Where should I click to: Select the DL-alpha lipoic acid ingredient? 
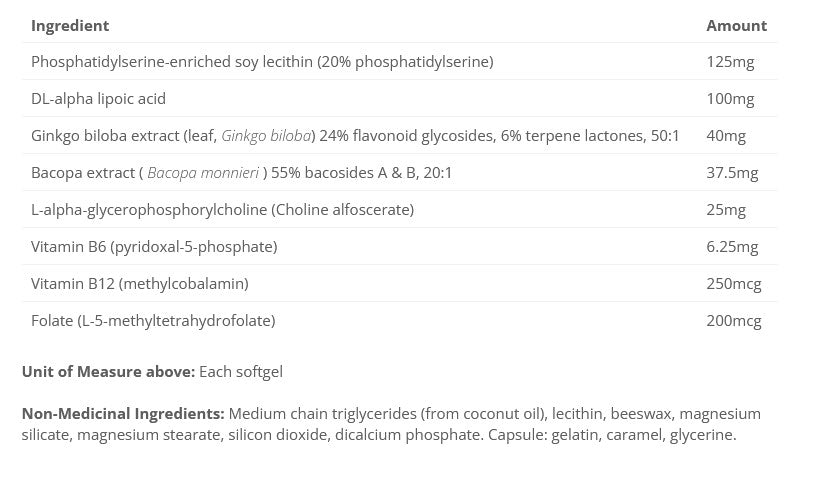98,99
